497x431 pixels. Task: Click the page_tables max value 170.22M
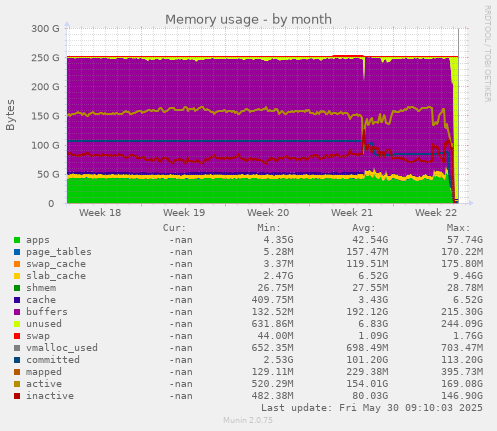pos(462,252)
